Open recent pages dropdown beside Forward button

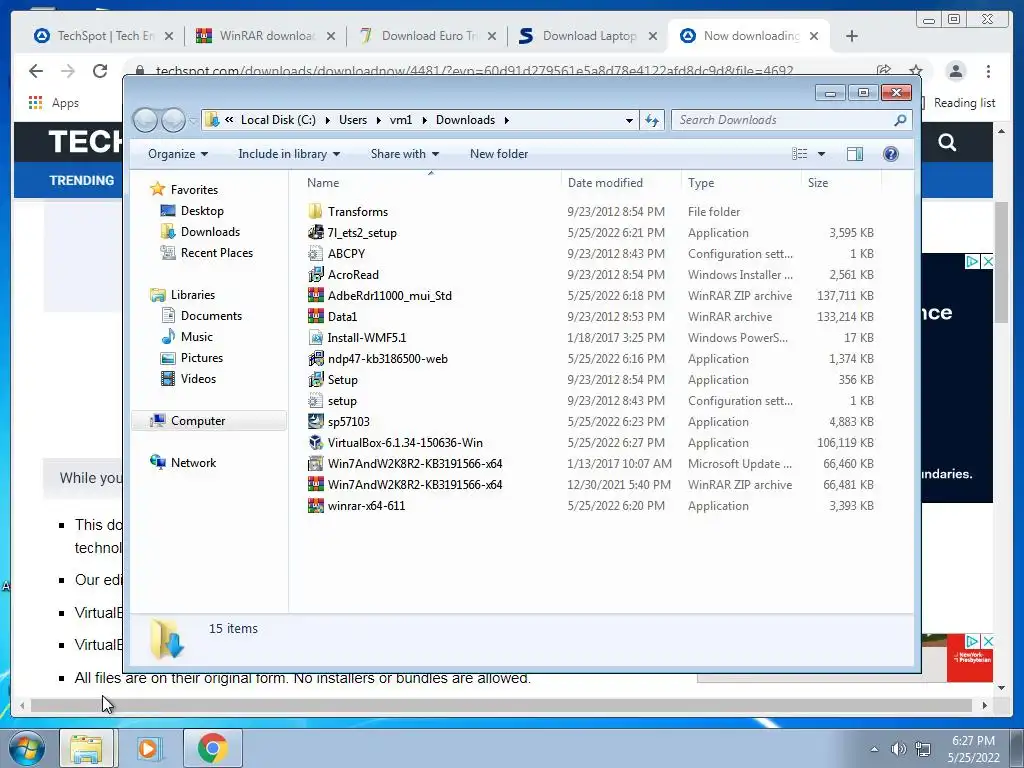click(x=193, y=120)
